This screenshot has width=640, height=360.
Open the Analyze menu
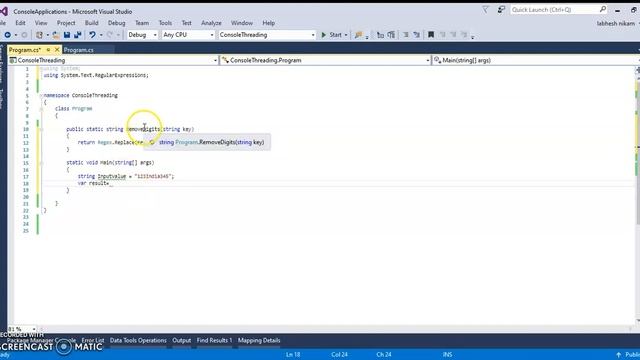pyautogui.click(x=211, y=23)
